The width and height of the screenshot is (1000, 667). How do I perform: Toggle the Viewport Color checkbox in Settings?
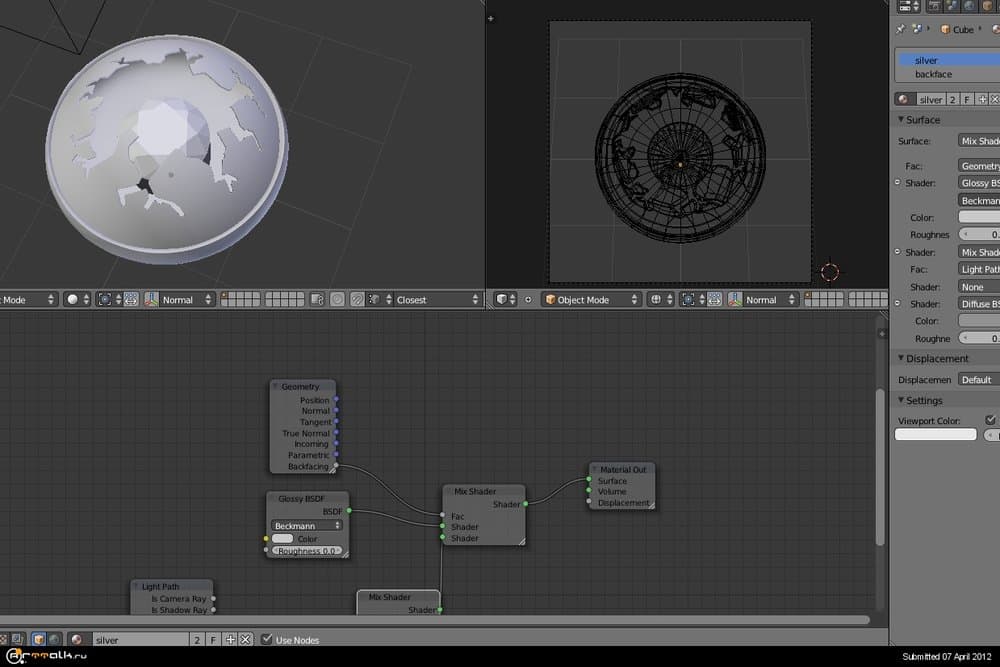coord(990,420)
